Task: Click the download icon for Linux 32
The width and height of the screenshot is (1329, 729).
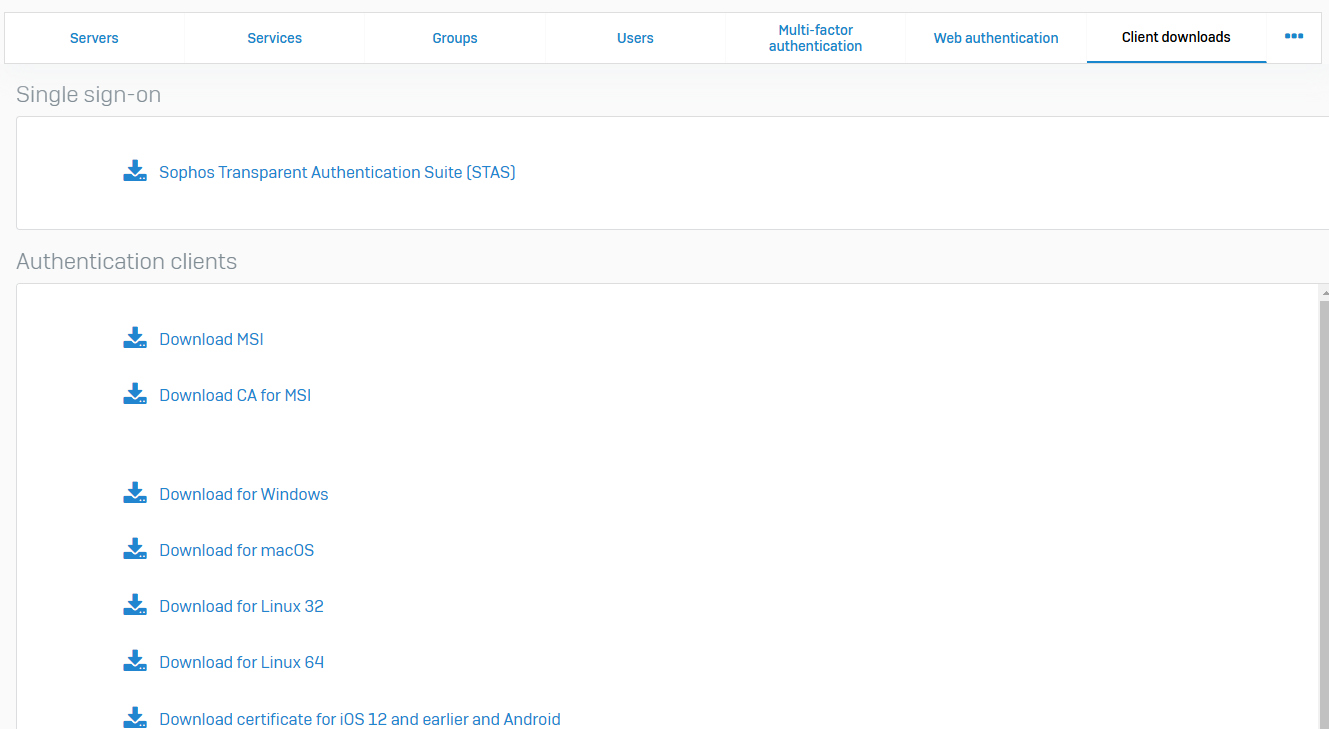Action: (135, 606)
